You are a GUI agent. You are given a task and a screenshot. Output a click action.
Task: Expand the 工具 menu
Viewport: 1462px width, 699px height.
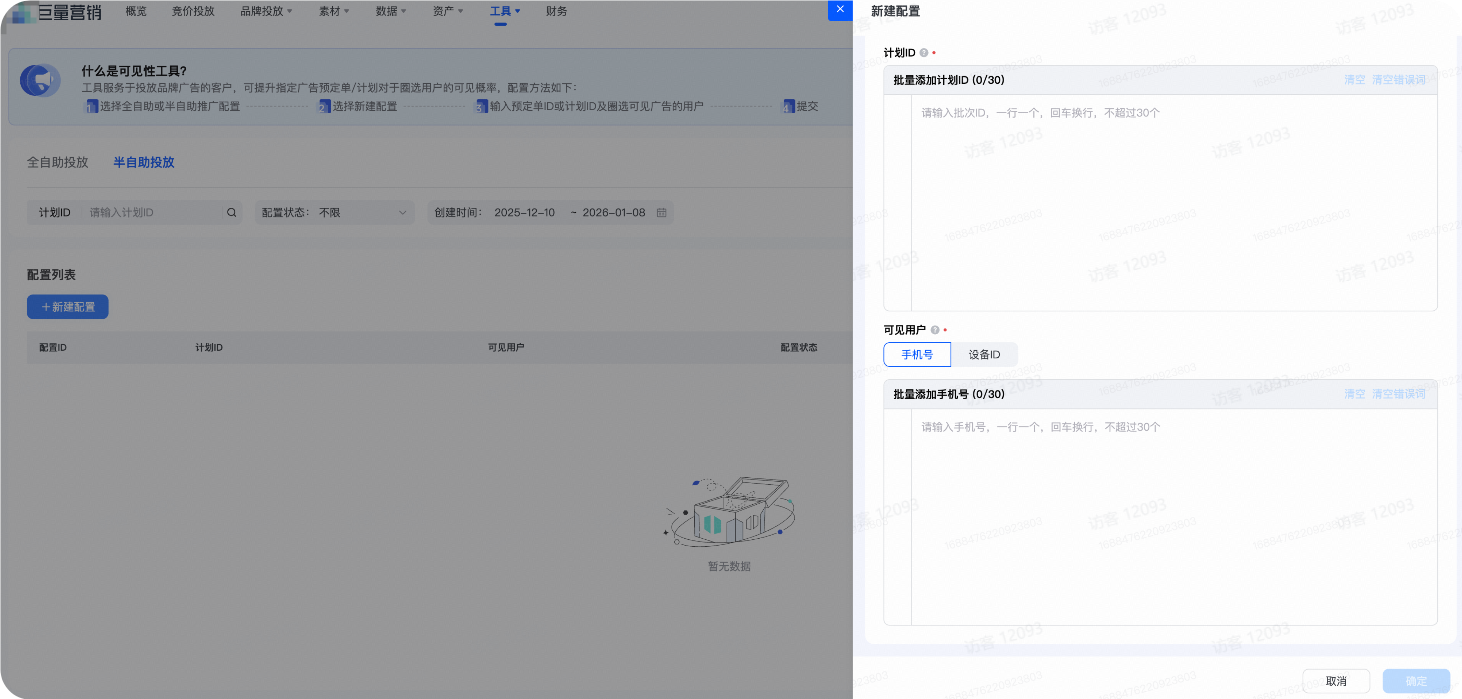point(505,12)
